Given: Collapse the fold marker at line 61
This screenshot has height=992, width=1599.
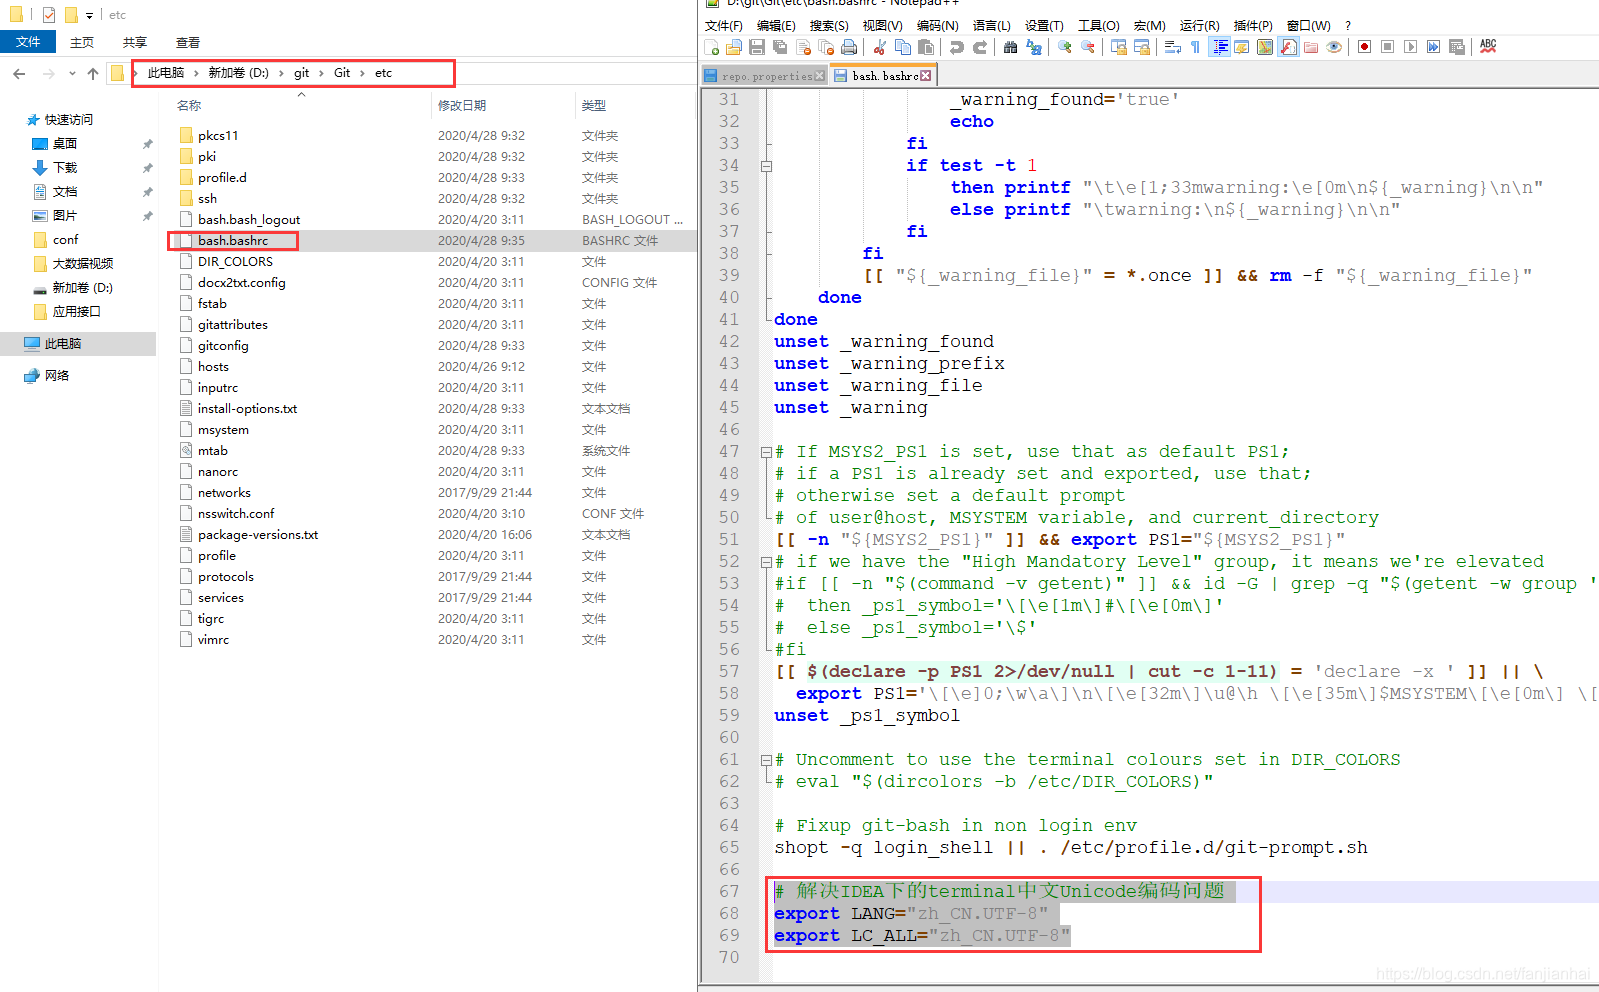Looking at the screenshot, I should (767, 760).
